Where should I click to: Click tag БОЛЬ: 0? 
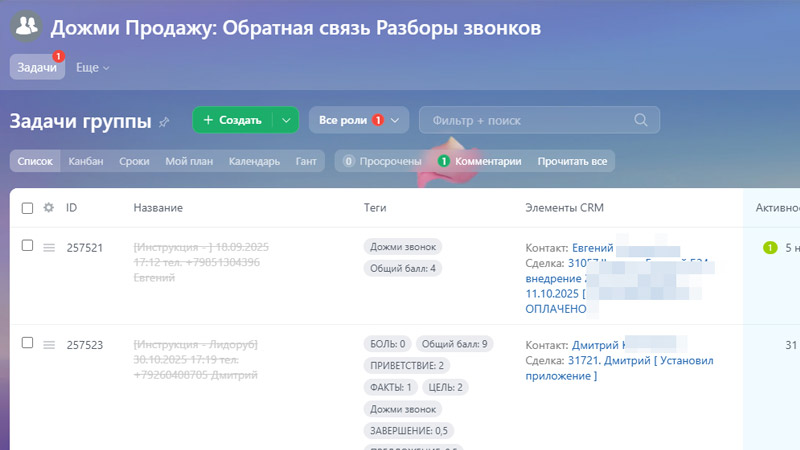(x=388, y=344)
